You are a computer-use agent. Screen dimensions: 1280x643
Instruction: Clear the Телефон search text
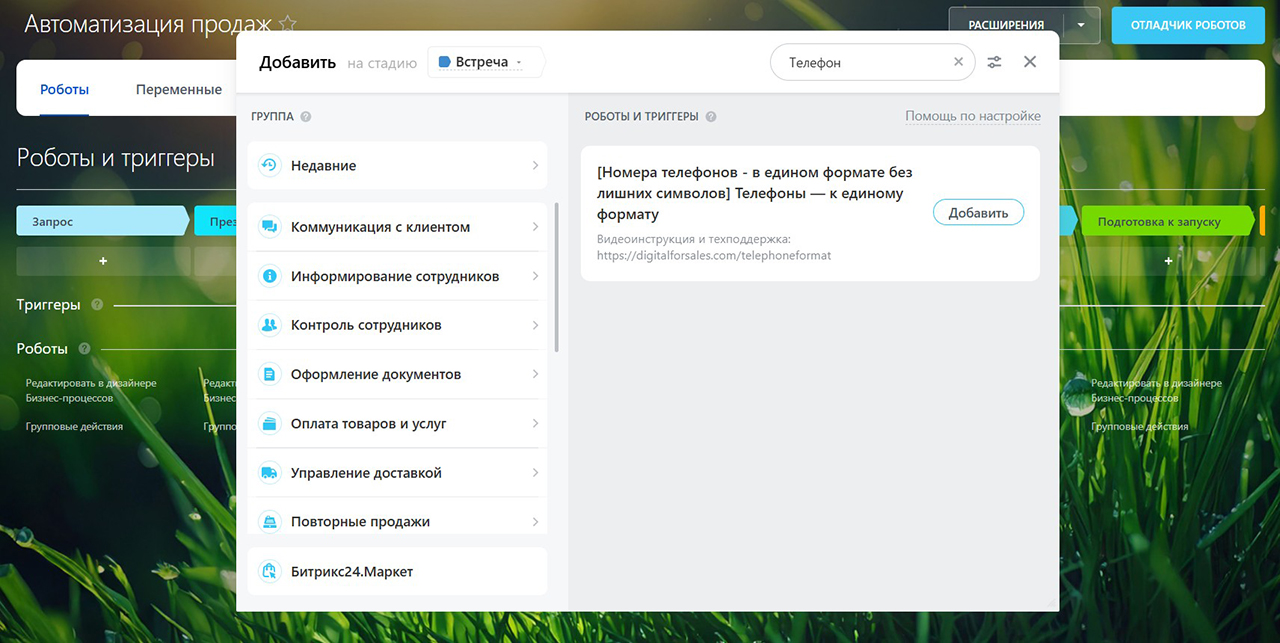point(958,62)
